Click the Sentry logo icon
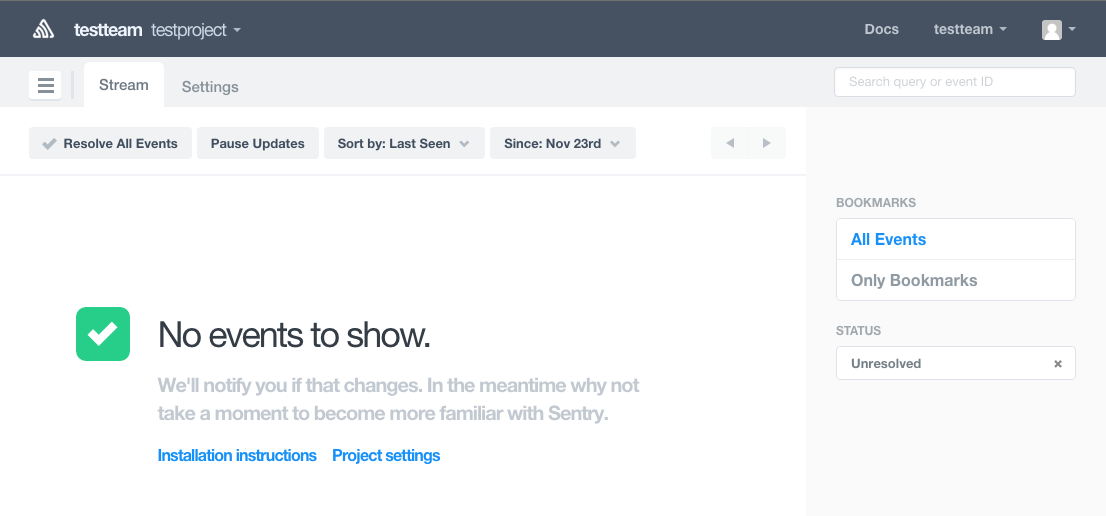Viewport: 1106px width, 516px height. pyautogui.click(x=44, y=29)
